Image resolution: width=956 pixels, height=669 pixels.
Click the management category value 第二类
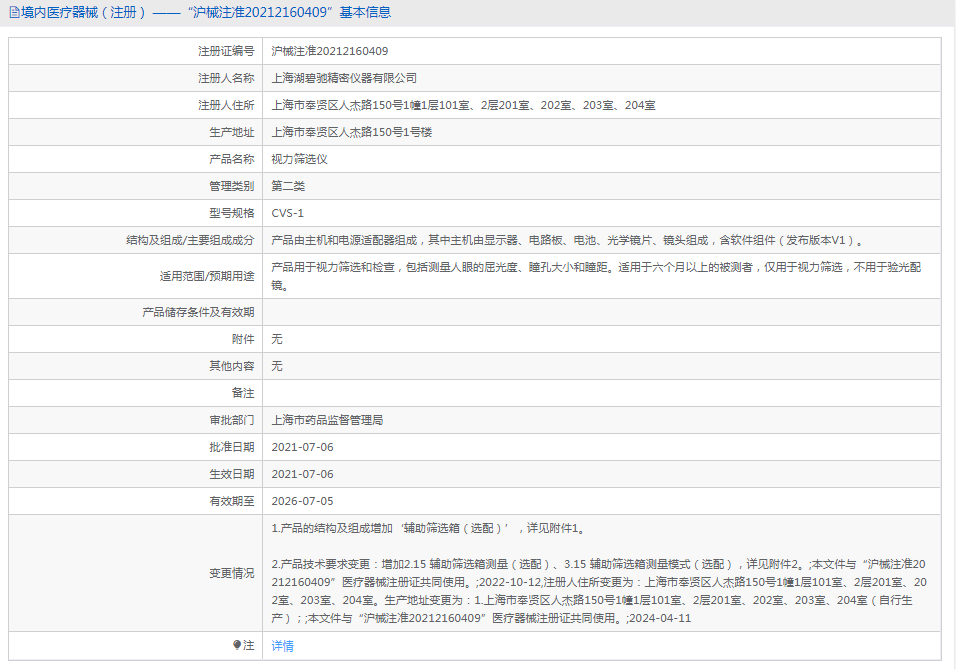[288, 186]
